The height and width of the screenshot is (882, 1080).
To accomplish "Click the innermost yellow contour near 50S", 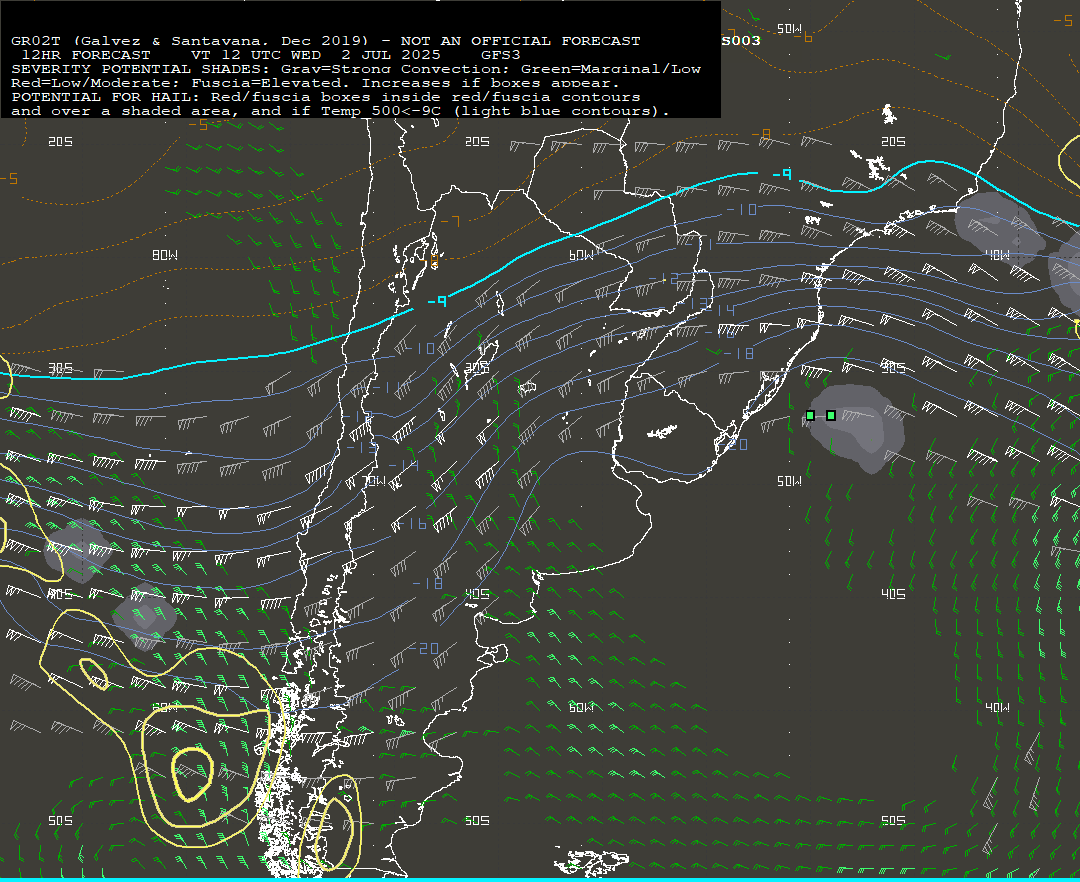I will pyautogui.click(x=191, y=775).
